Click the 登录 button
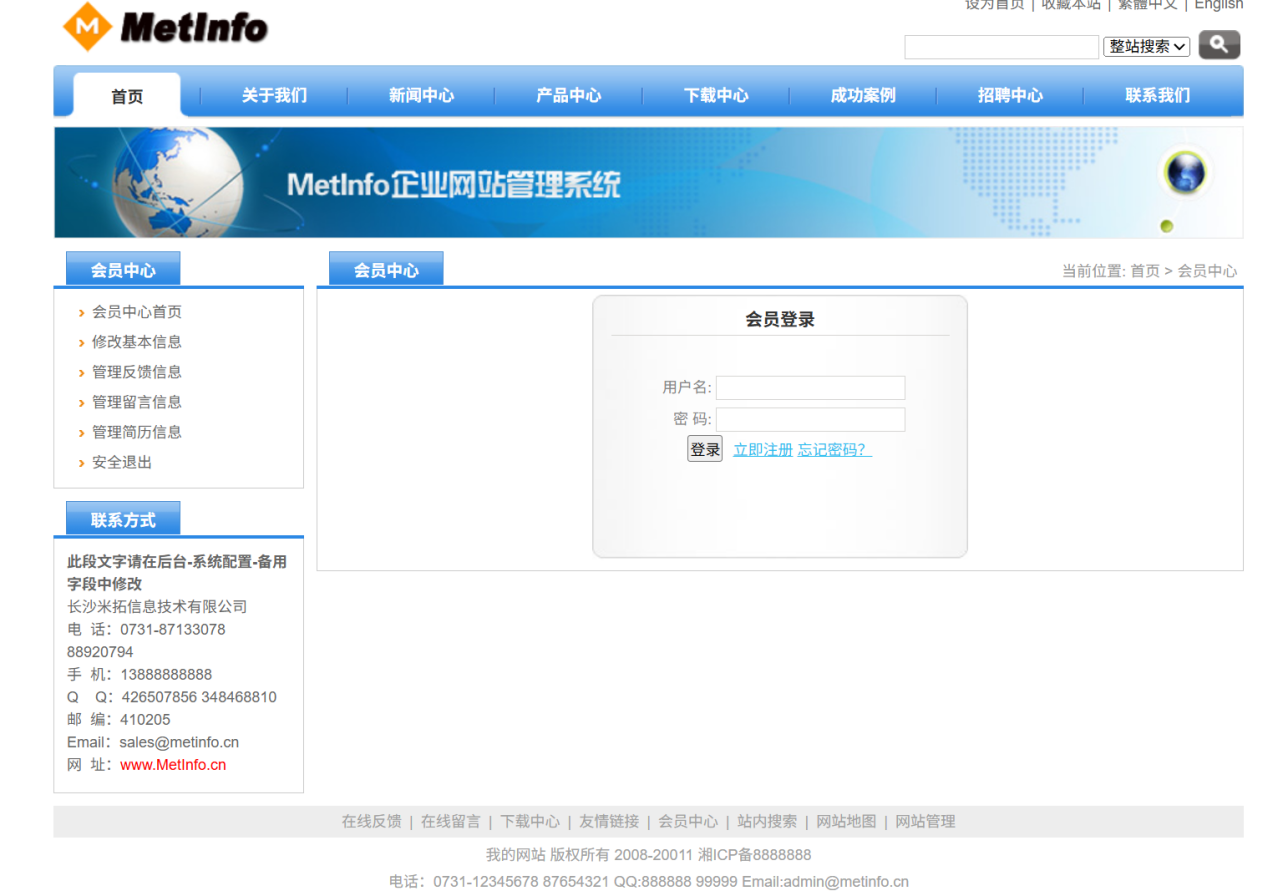This screenshot has width=1283, height=896. pos(705,449)
